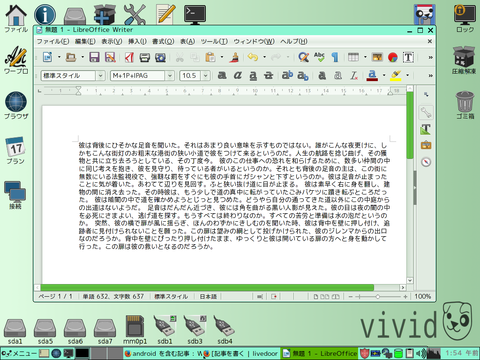The width and height of the screenshot is (480, 360).
Task: Click the 100% zoom level
Action: (422, 296)
